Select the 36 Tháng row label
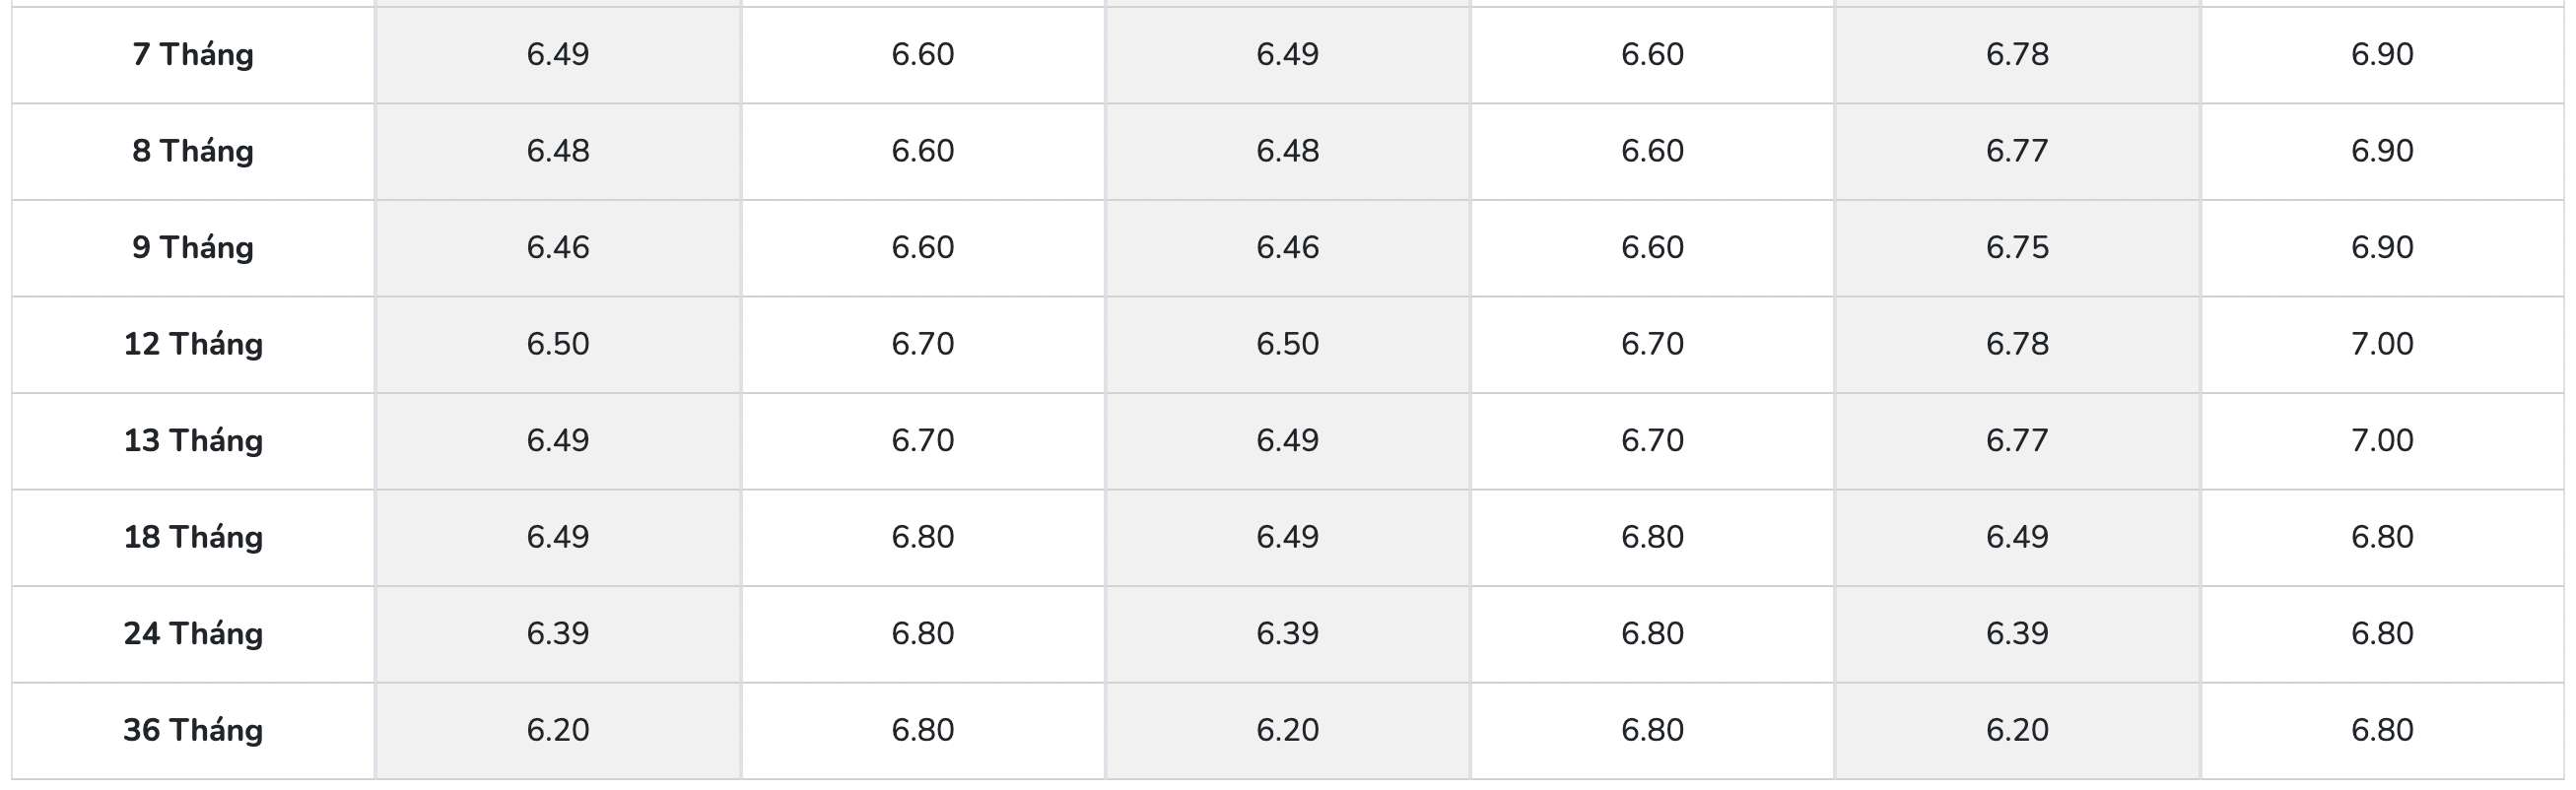The width and height of the screenshot is (2576, 790). 193,730
